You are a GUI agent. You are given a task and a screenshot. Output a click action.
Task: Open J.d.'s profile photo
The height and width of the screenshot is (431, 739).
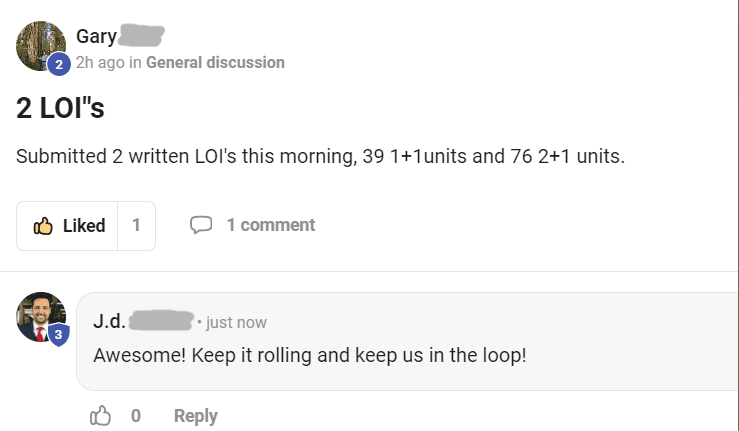coord(41,317)
